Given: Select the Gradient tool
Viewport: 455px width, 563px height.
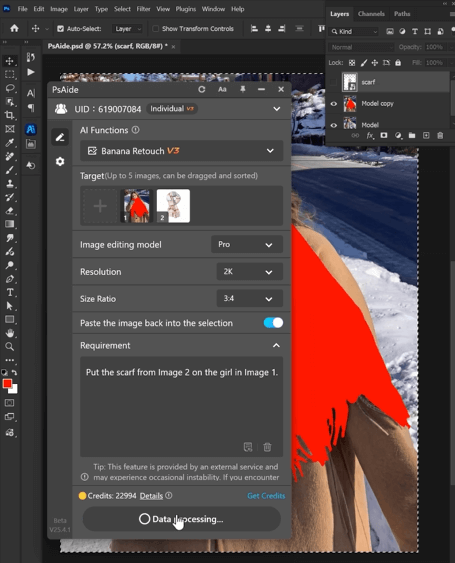Looking at the screenshot, I should 10,224.
